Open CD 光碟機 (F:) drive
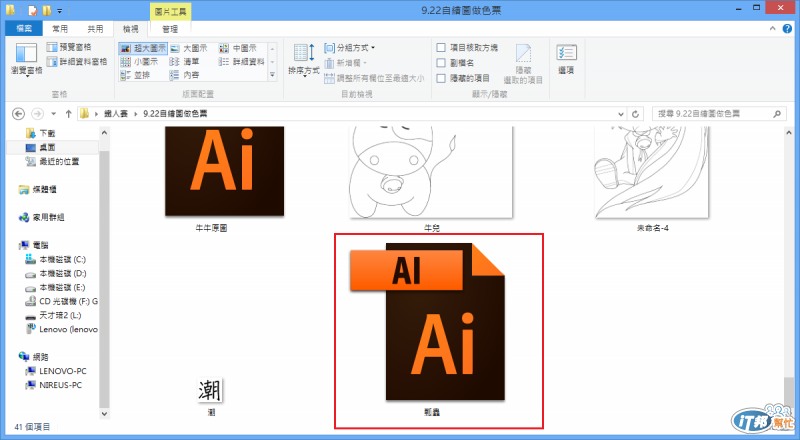Viewport: 800px width, 440px height. (x=61, y=301)
